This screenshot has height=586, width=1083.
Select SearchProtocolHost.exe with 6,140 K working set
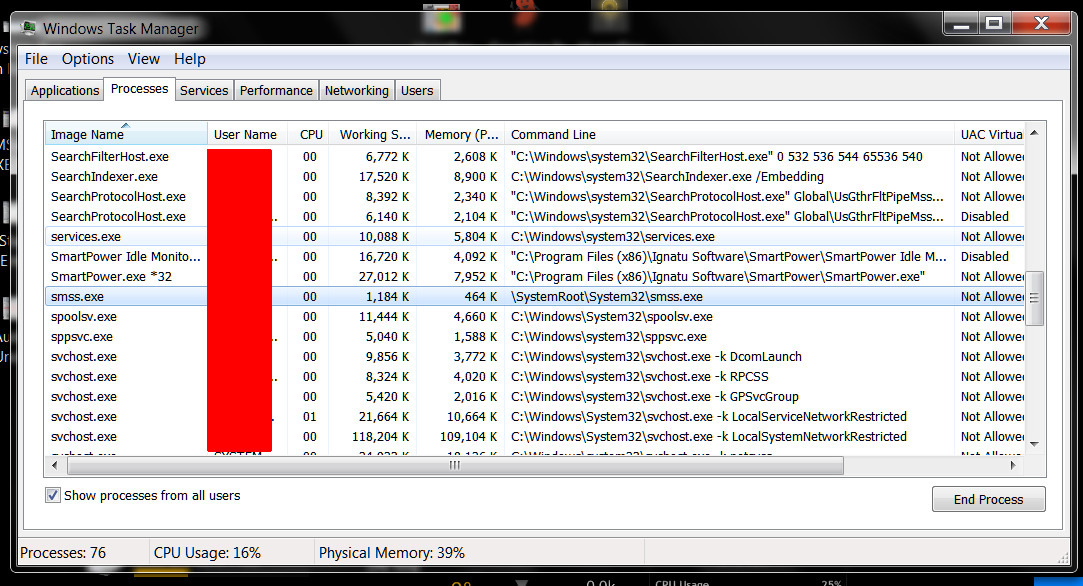(535, 217)
